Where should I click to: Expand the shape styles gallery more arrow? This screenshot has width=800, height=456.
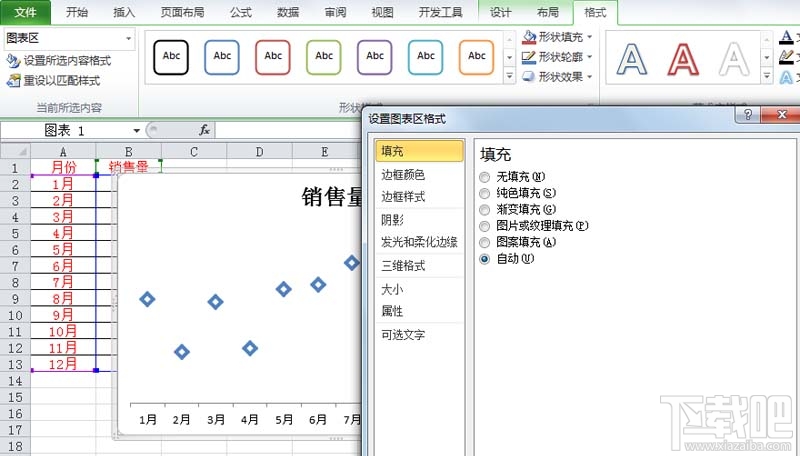click(x=509, y=77)
